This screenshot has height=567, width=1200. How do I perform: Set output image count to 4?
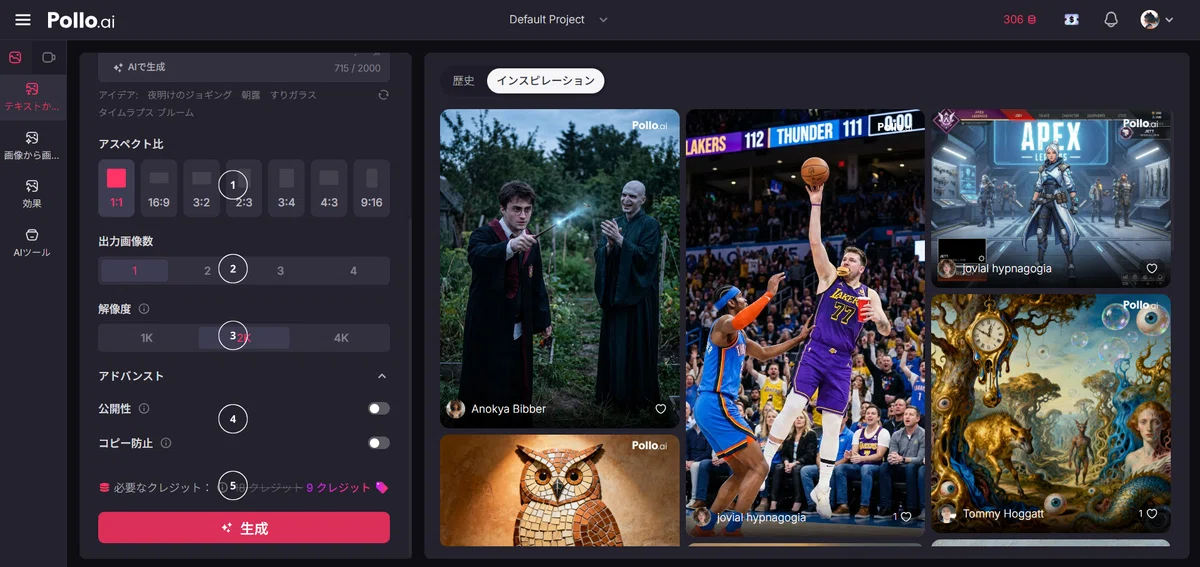(x=353, y=271)
